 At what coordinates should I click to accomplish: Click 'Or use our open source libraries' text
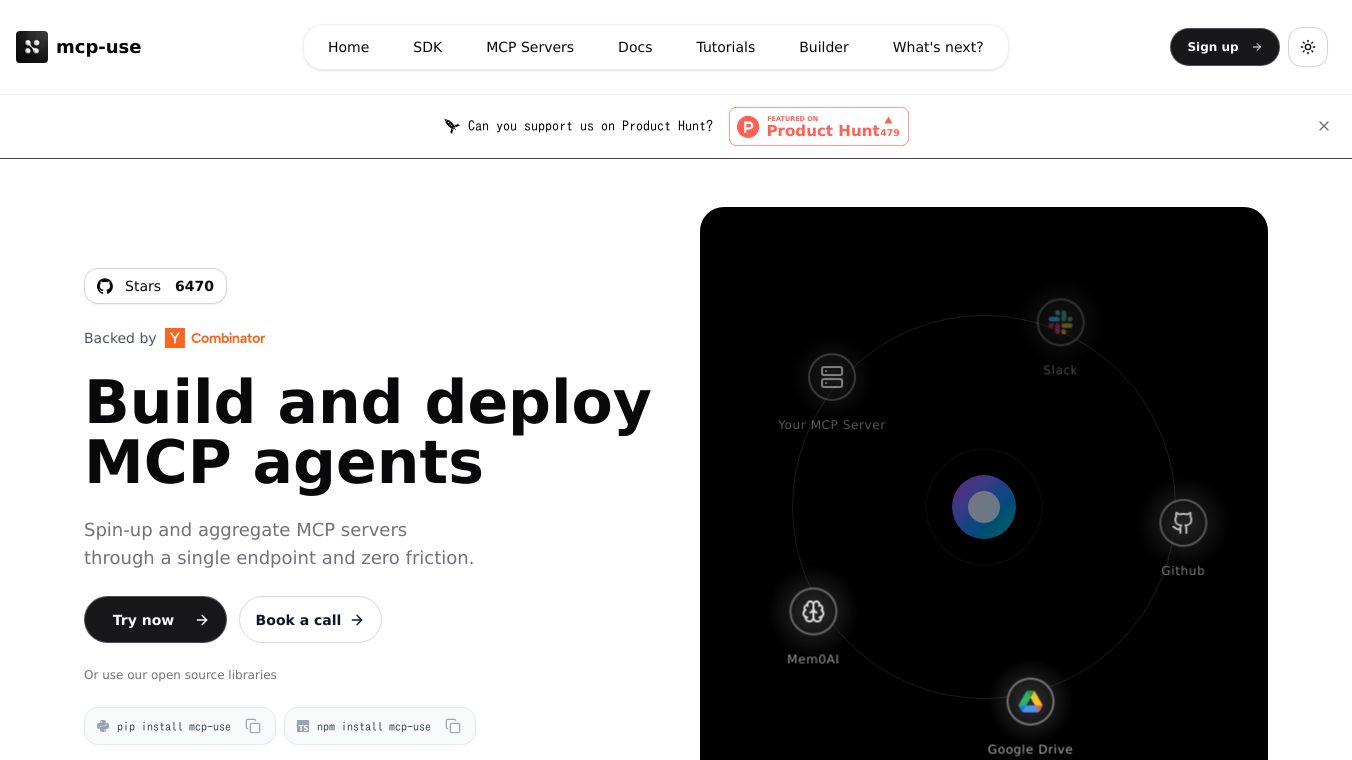[x=180, y=675]
